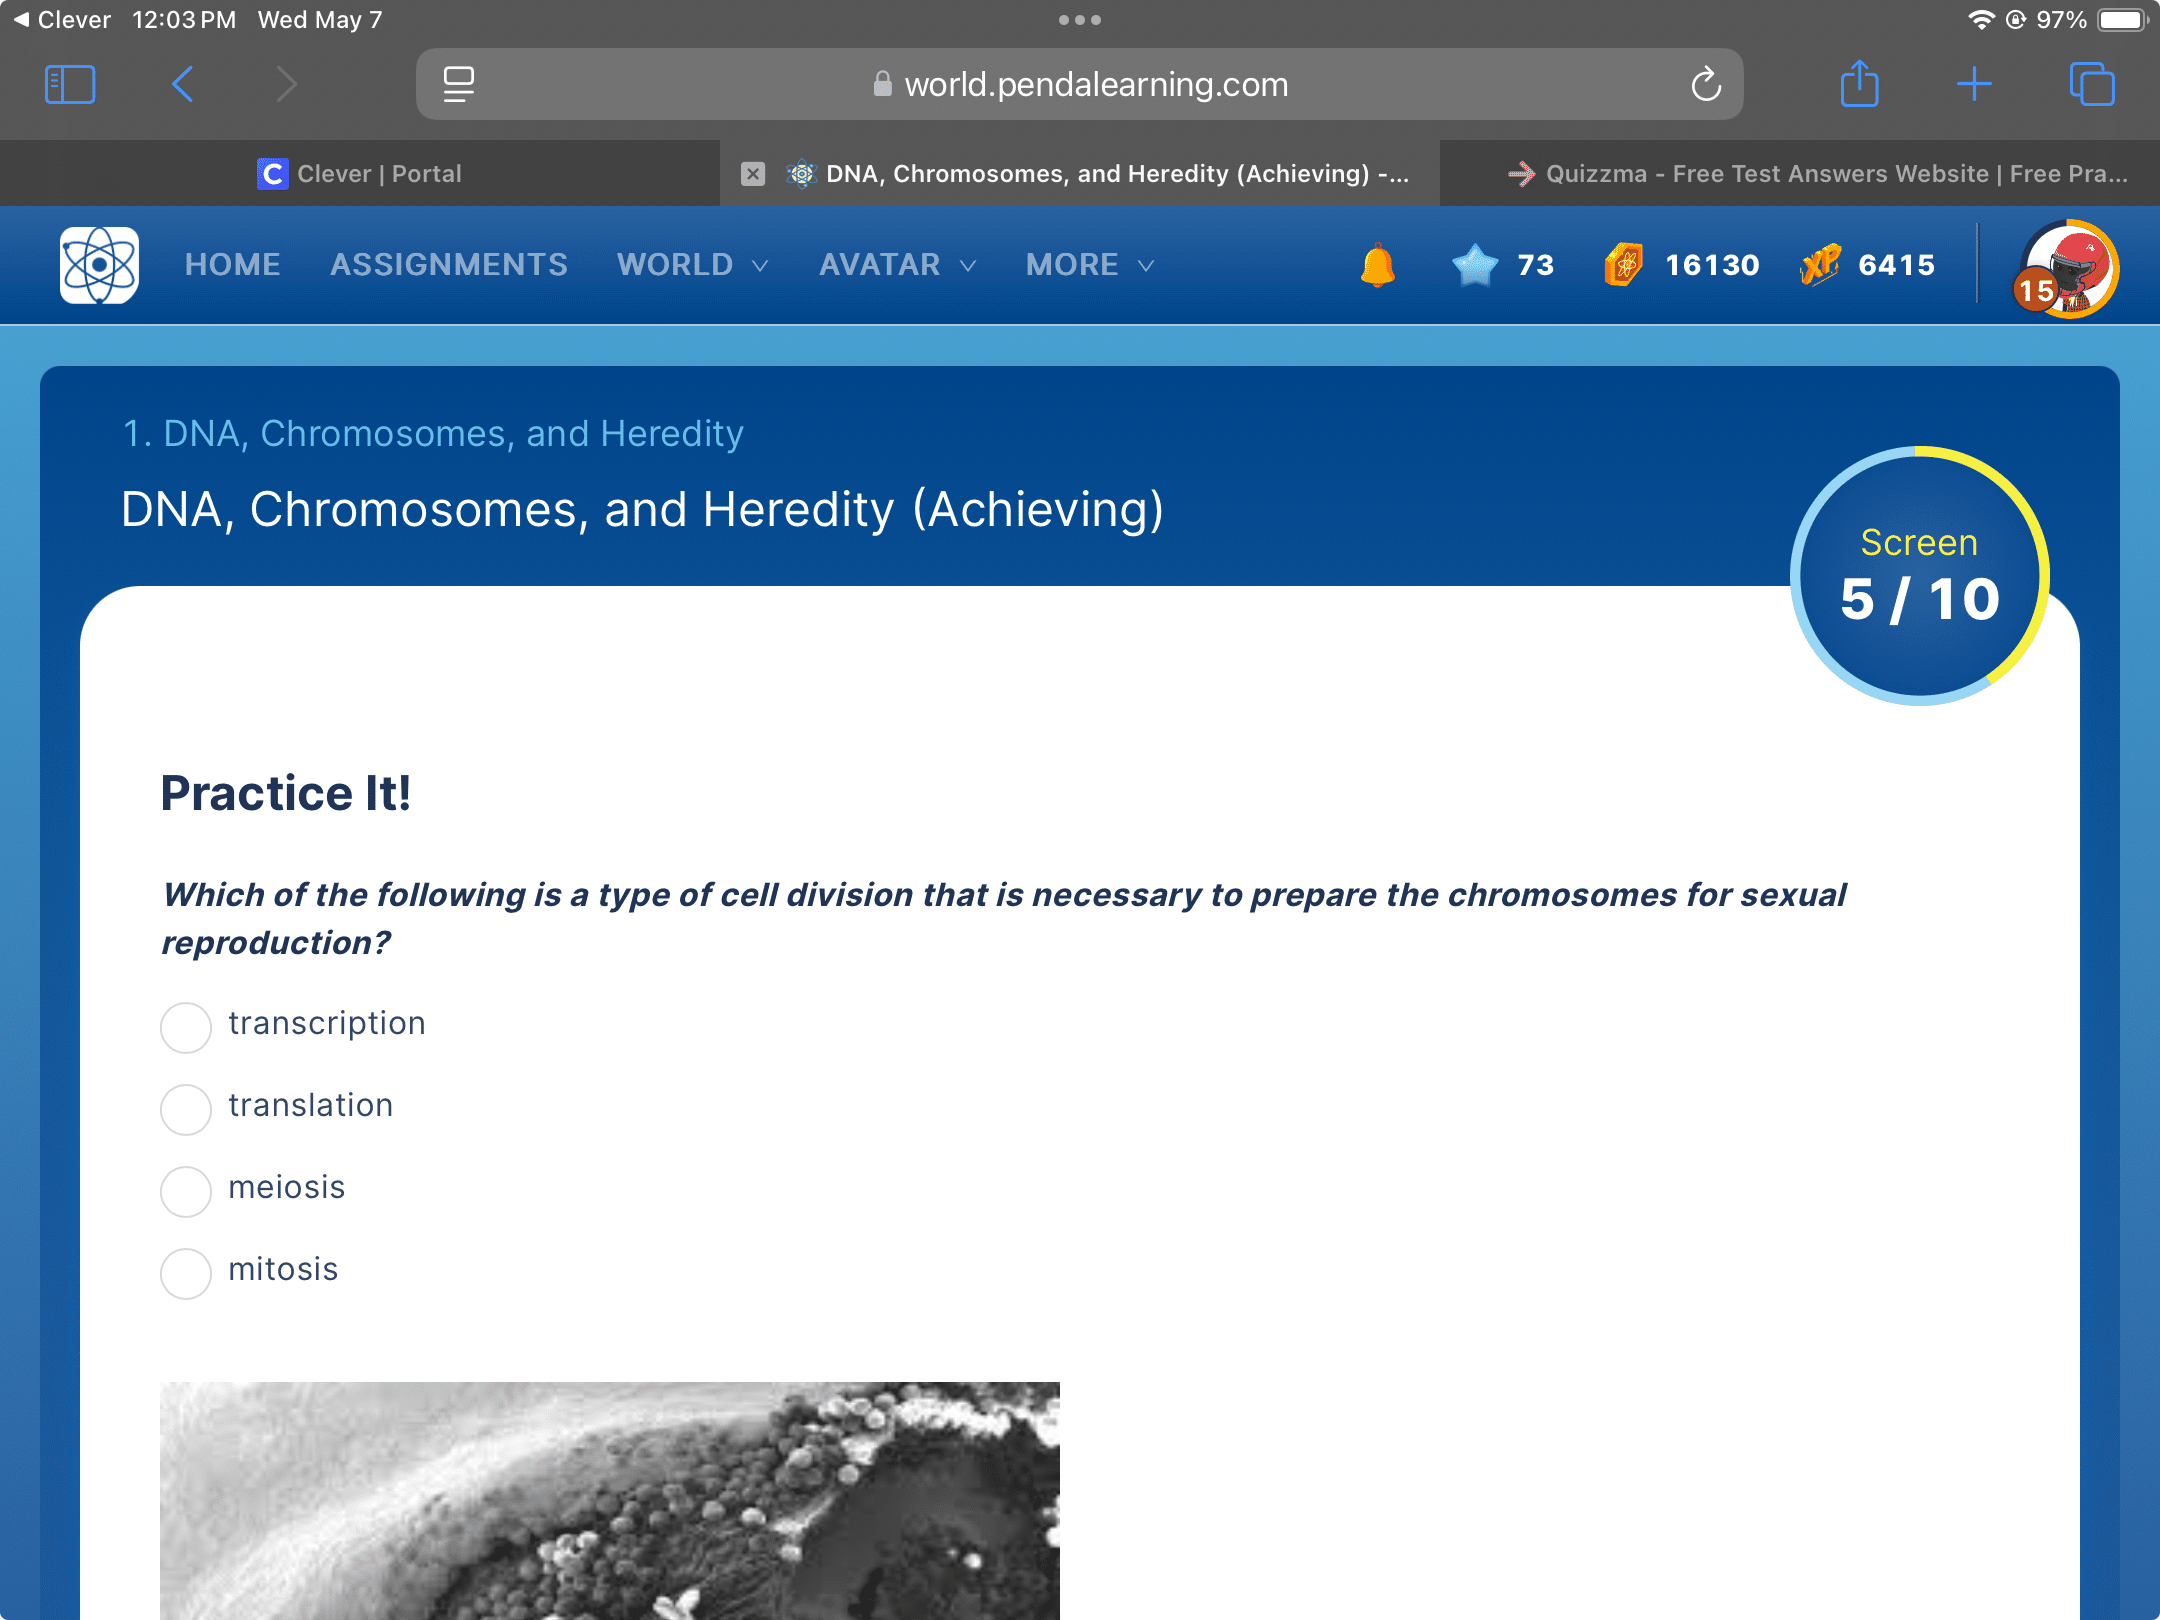
Task: Switch to the Clever | Portal tab
Action: [x=360, y=174]
